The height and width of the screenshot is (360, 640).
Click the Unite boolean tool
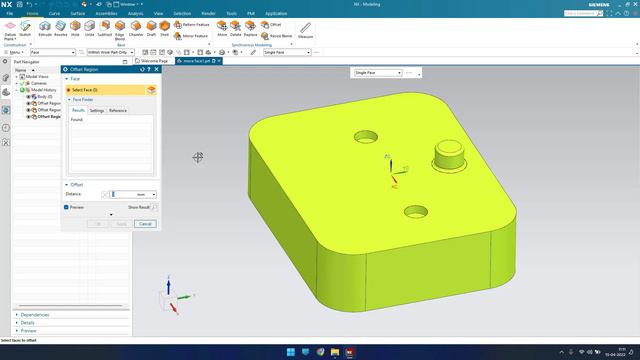[x=89, y=29]
